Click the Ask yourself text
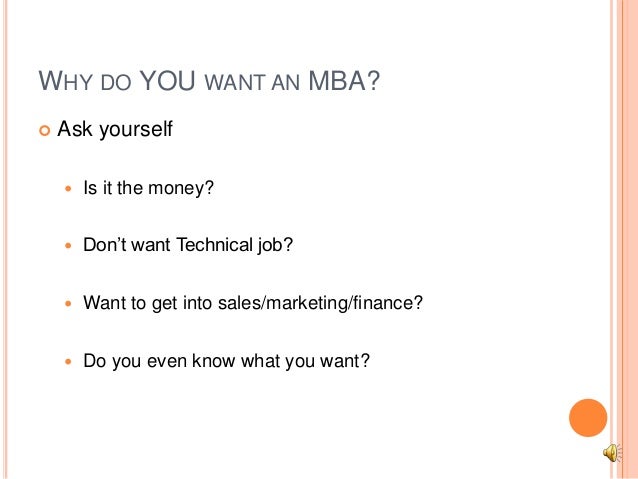 coord(115,129)
